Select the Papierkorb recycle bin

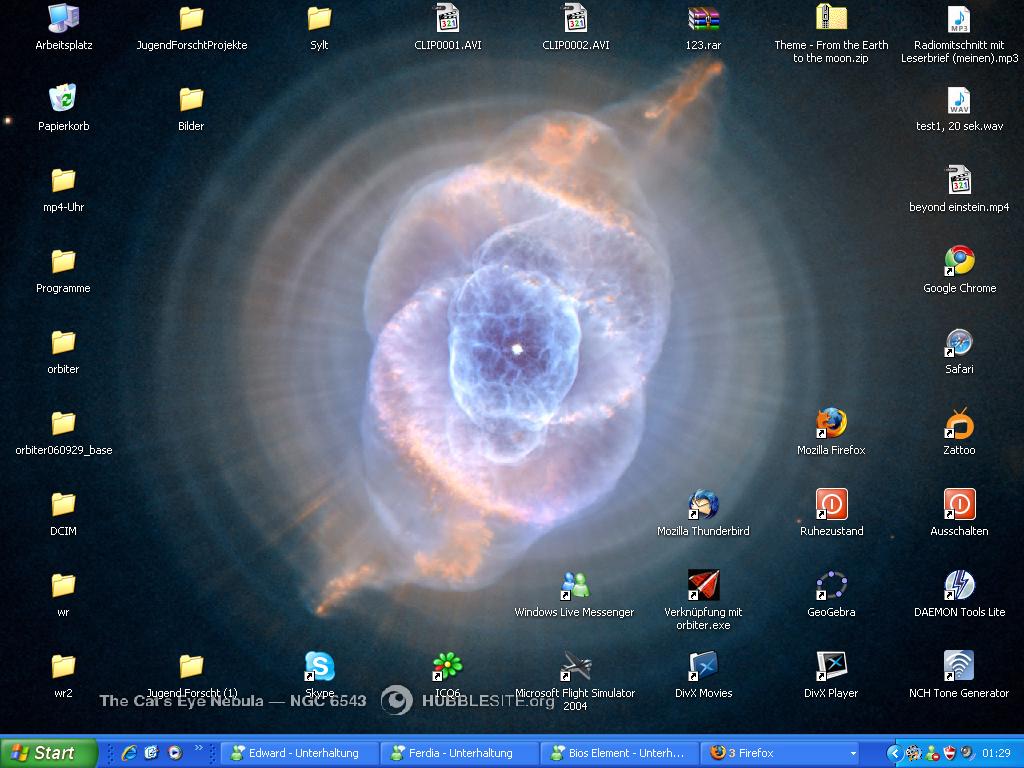(63, 100)
